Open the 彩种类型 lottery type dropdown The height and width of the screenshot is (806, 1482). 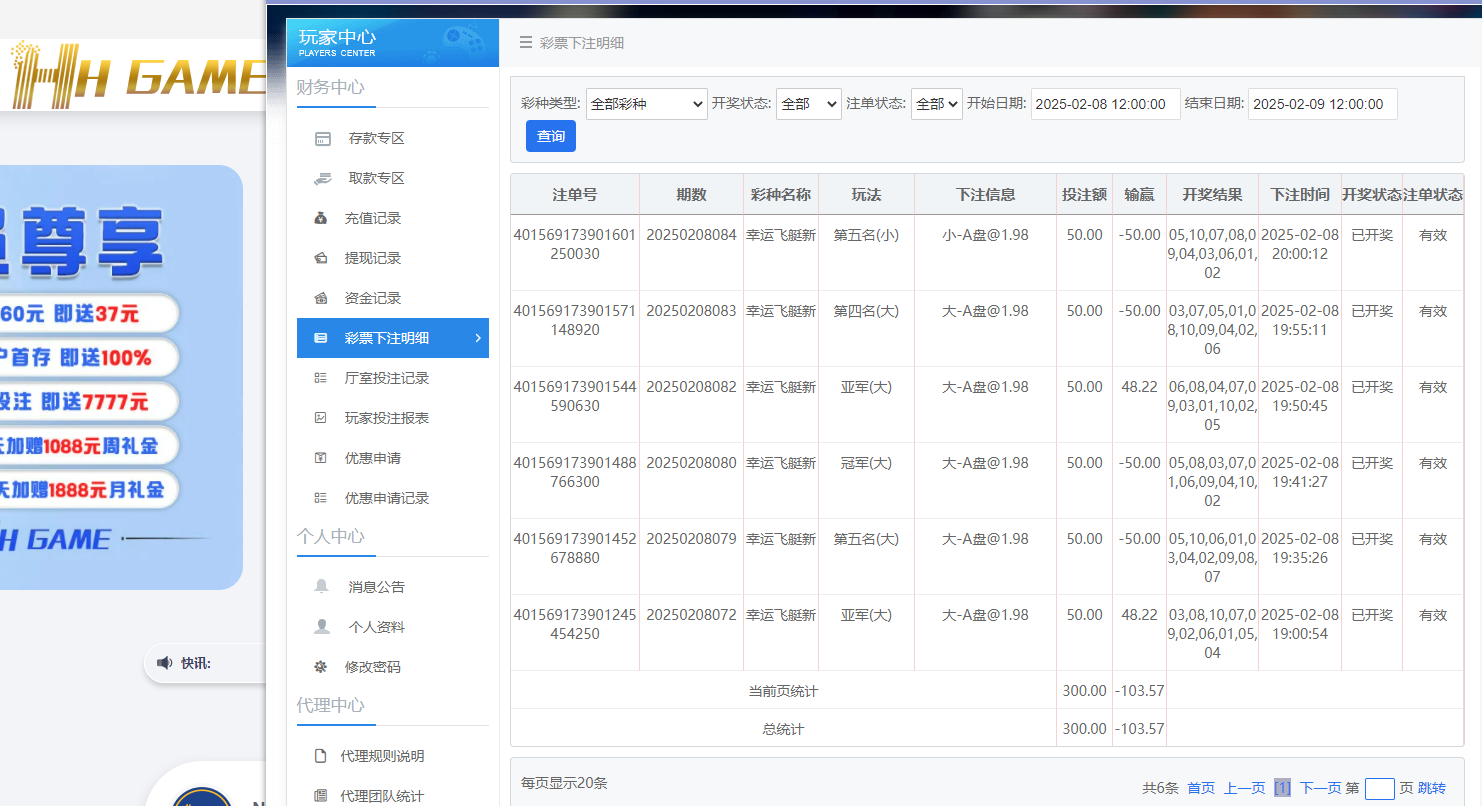pos(646,103)
